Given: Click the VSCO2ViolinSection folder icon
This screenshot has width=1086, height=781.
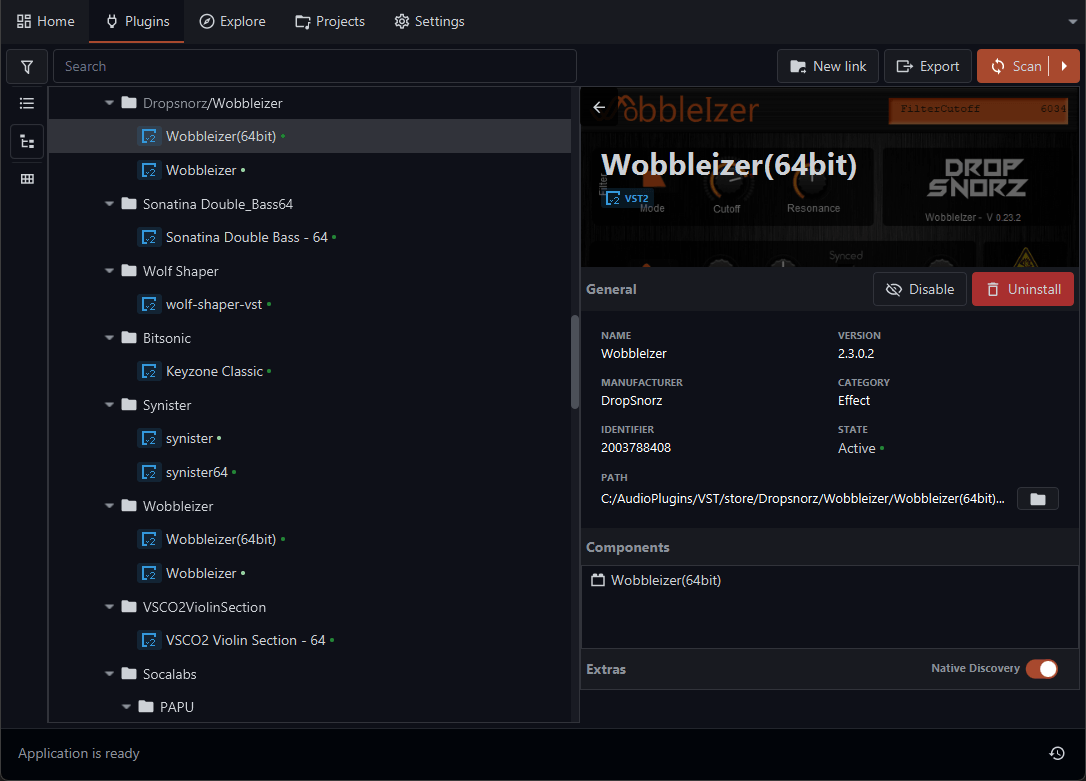Looking at the screenshot, I should pos(129,606).
